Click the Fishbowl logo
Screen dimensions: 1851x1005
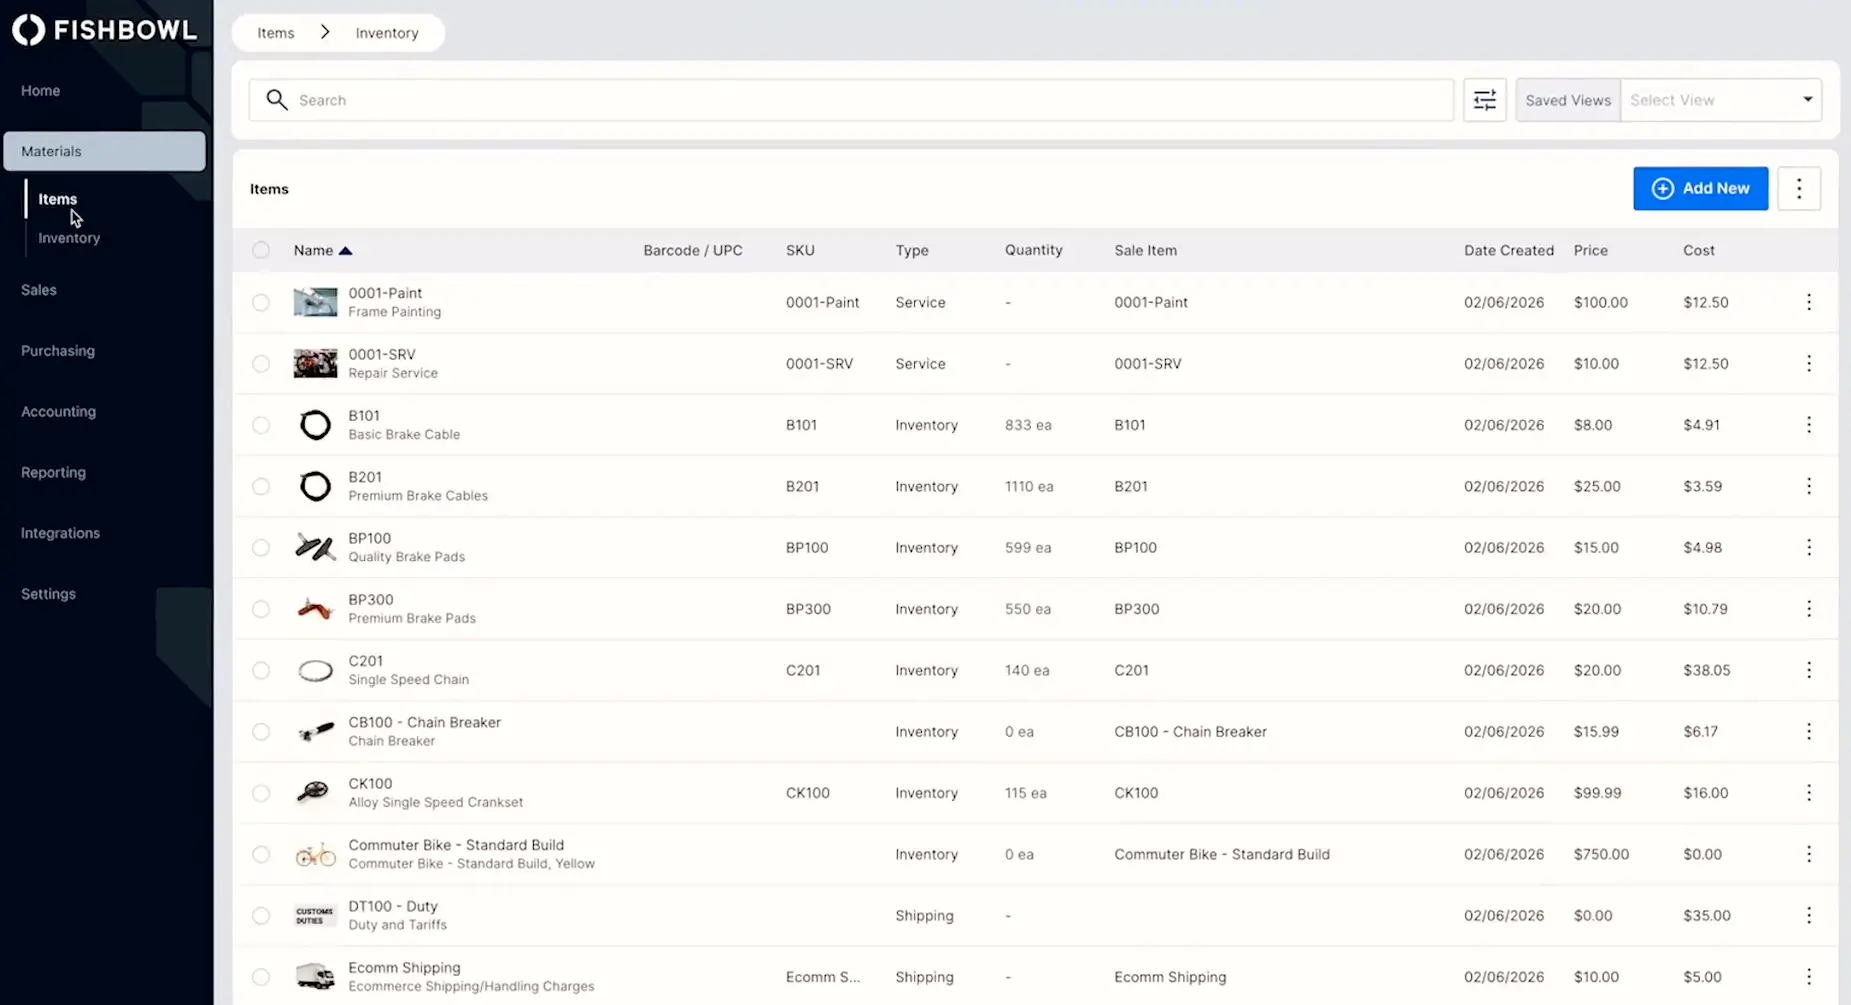pyautogui.click(x=104, y=29)
